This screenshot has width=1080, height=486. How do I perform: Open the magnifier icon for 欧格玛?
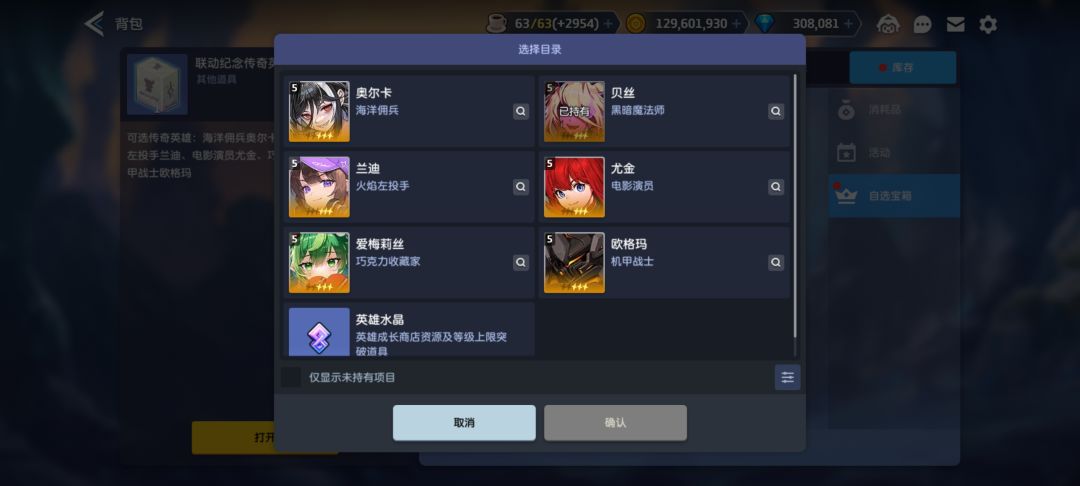point(776,262)
